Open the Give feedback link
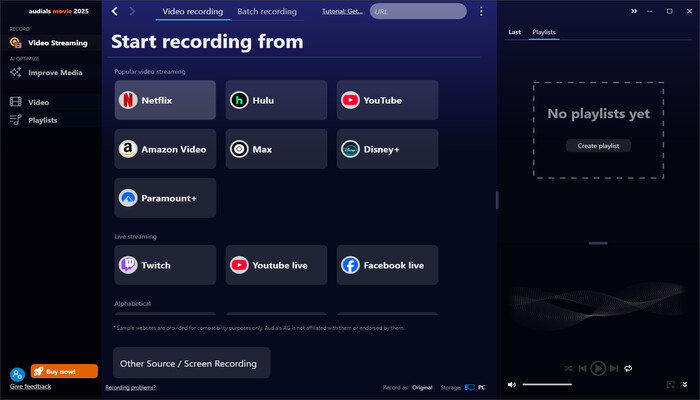The width and height of the screenshot is (700, 400). point(30,387)
